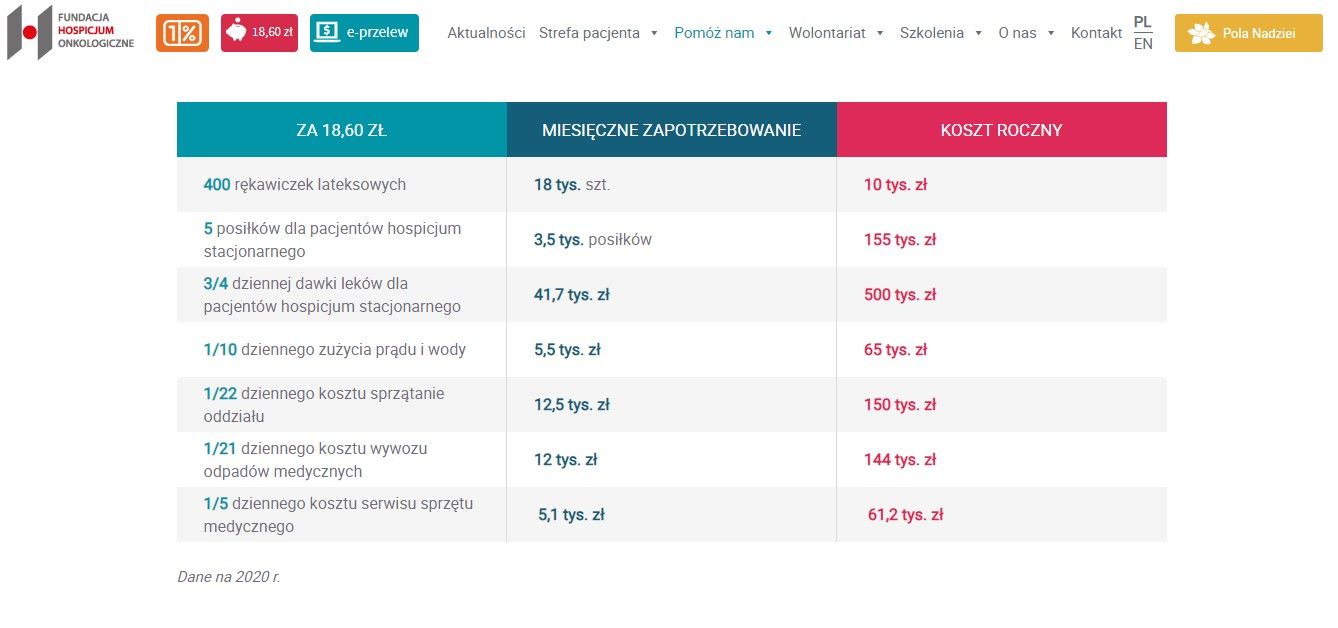Screen dimensions: 1338x628
Task: Expand the Pomóż nam dropdown arrow
Action: click(x=768, y=33)
